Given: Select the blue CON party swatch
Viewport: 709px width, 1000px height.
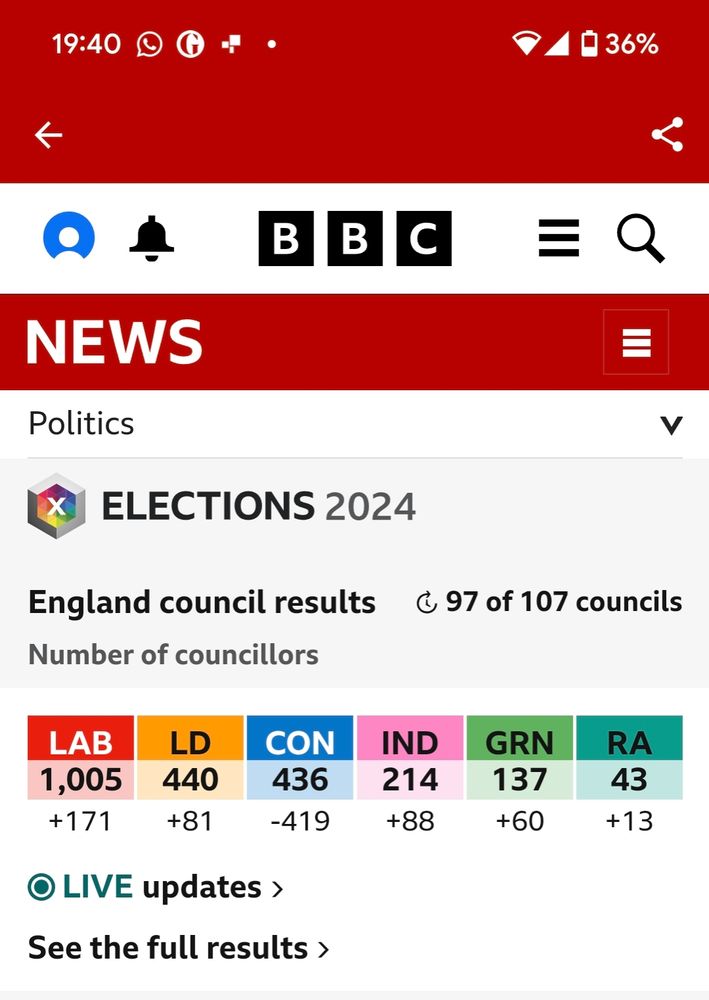Looking at the screenshot, I should pyautogui.click(x=300, y=742).
